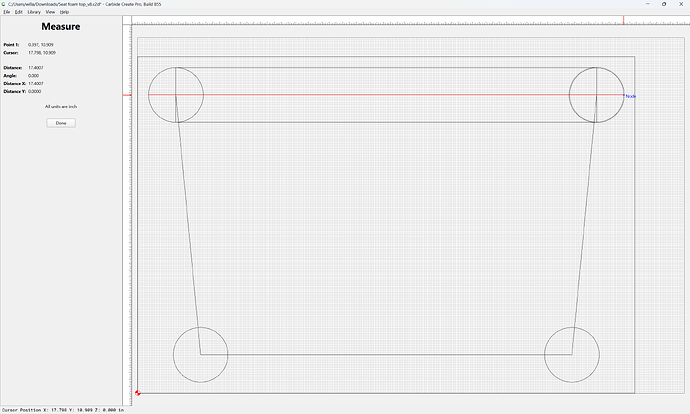Screen dimensions: 690x414
Task: Click the Cursor coordinate value 17.798, 10.909
Action: tap(42, 53)
